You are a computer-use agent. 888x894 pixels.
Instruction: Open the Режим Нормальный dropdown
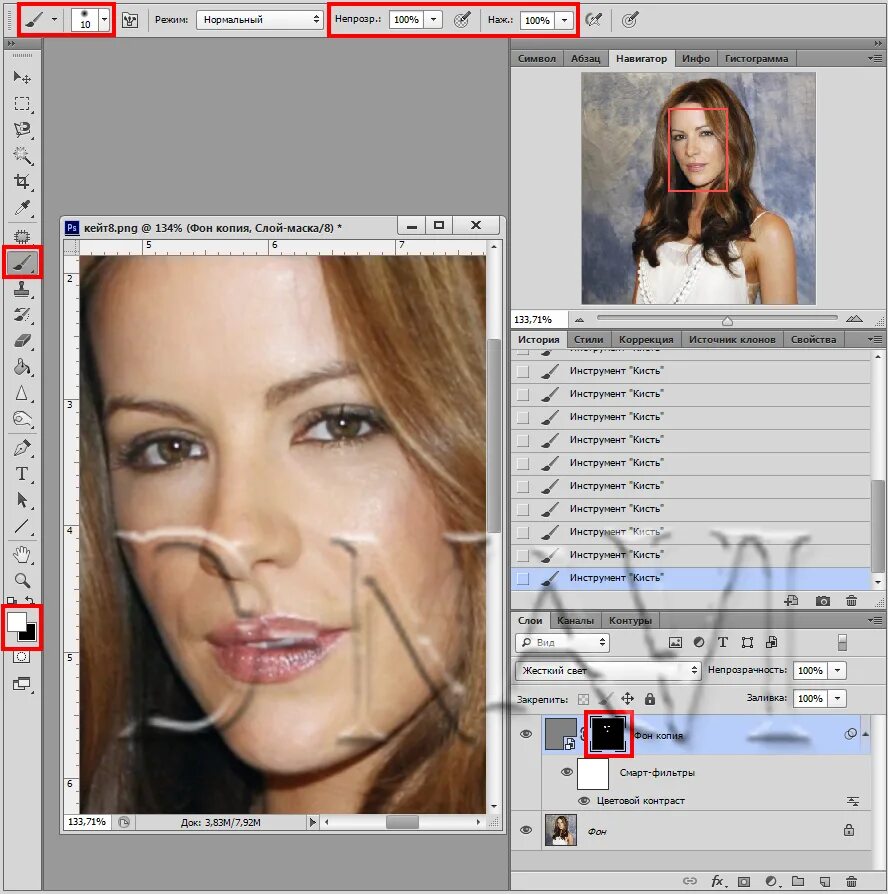(260, 20)
